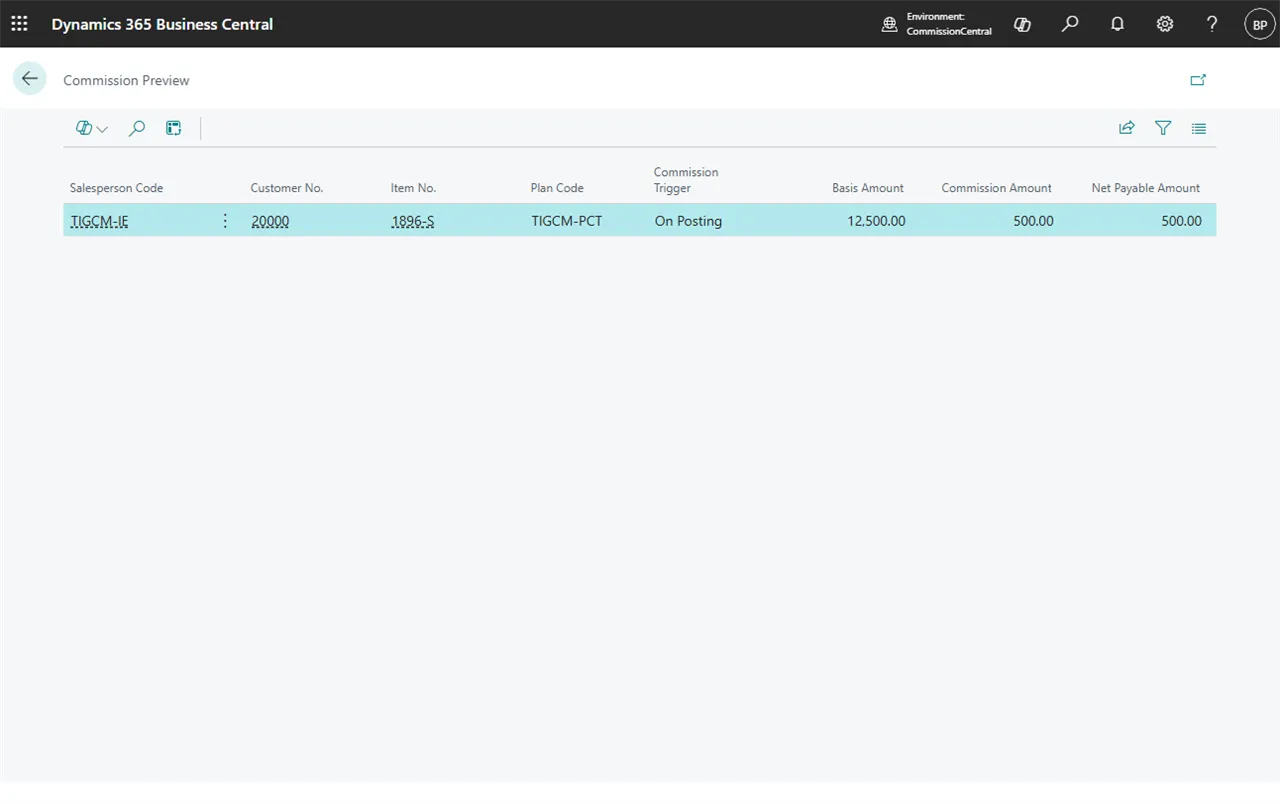Open the notifications bell

(1118, 24)
